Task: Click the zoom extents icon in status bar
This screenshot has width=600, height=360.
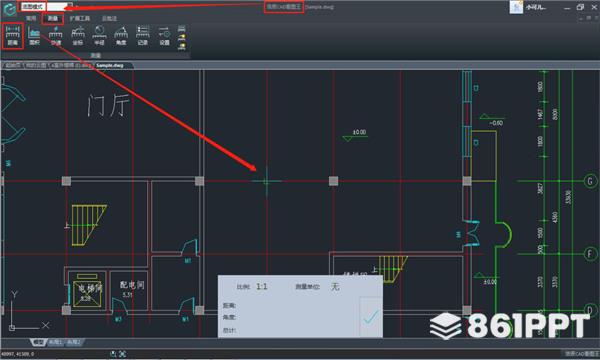Action: [122, 354]
